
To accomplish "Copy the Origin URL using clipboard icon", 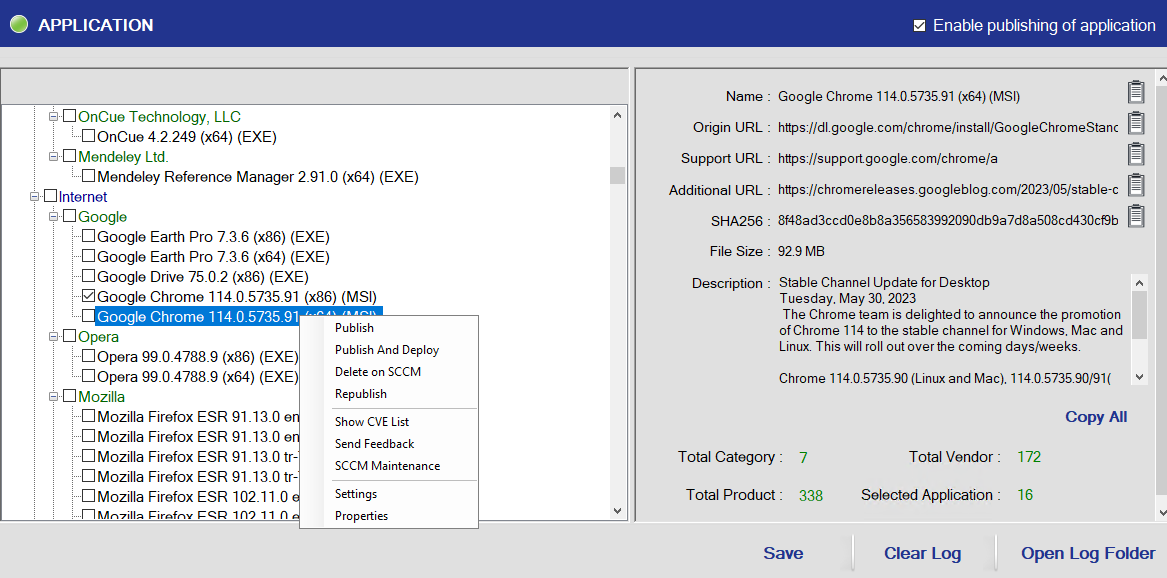I will click(x=1135, y=124).
